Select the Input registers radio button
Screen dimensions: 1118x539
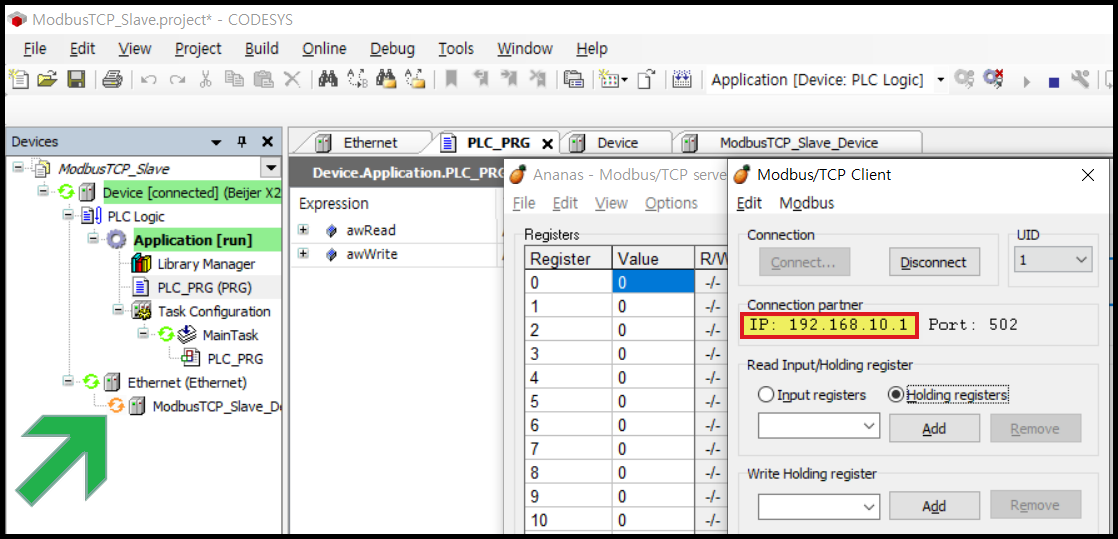[766, 394]
